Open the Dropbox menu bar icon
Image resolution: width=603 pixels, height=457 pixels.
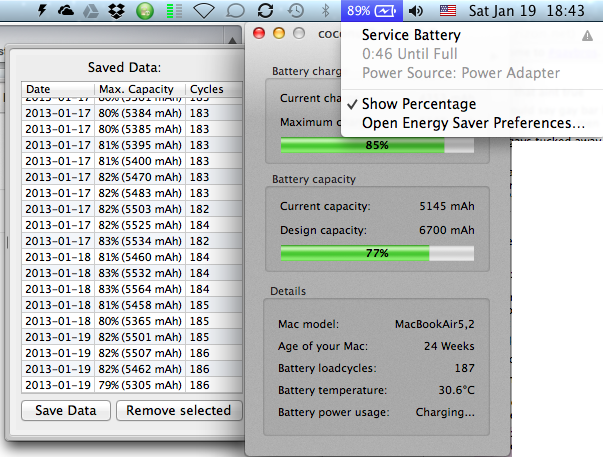(x=116, y=11)
